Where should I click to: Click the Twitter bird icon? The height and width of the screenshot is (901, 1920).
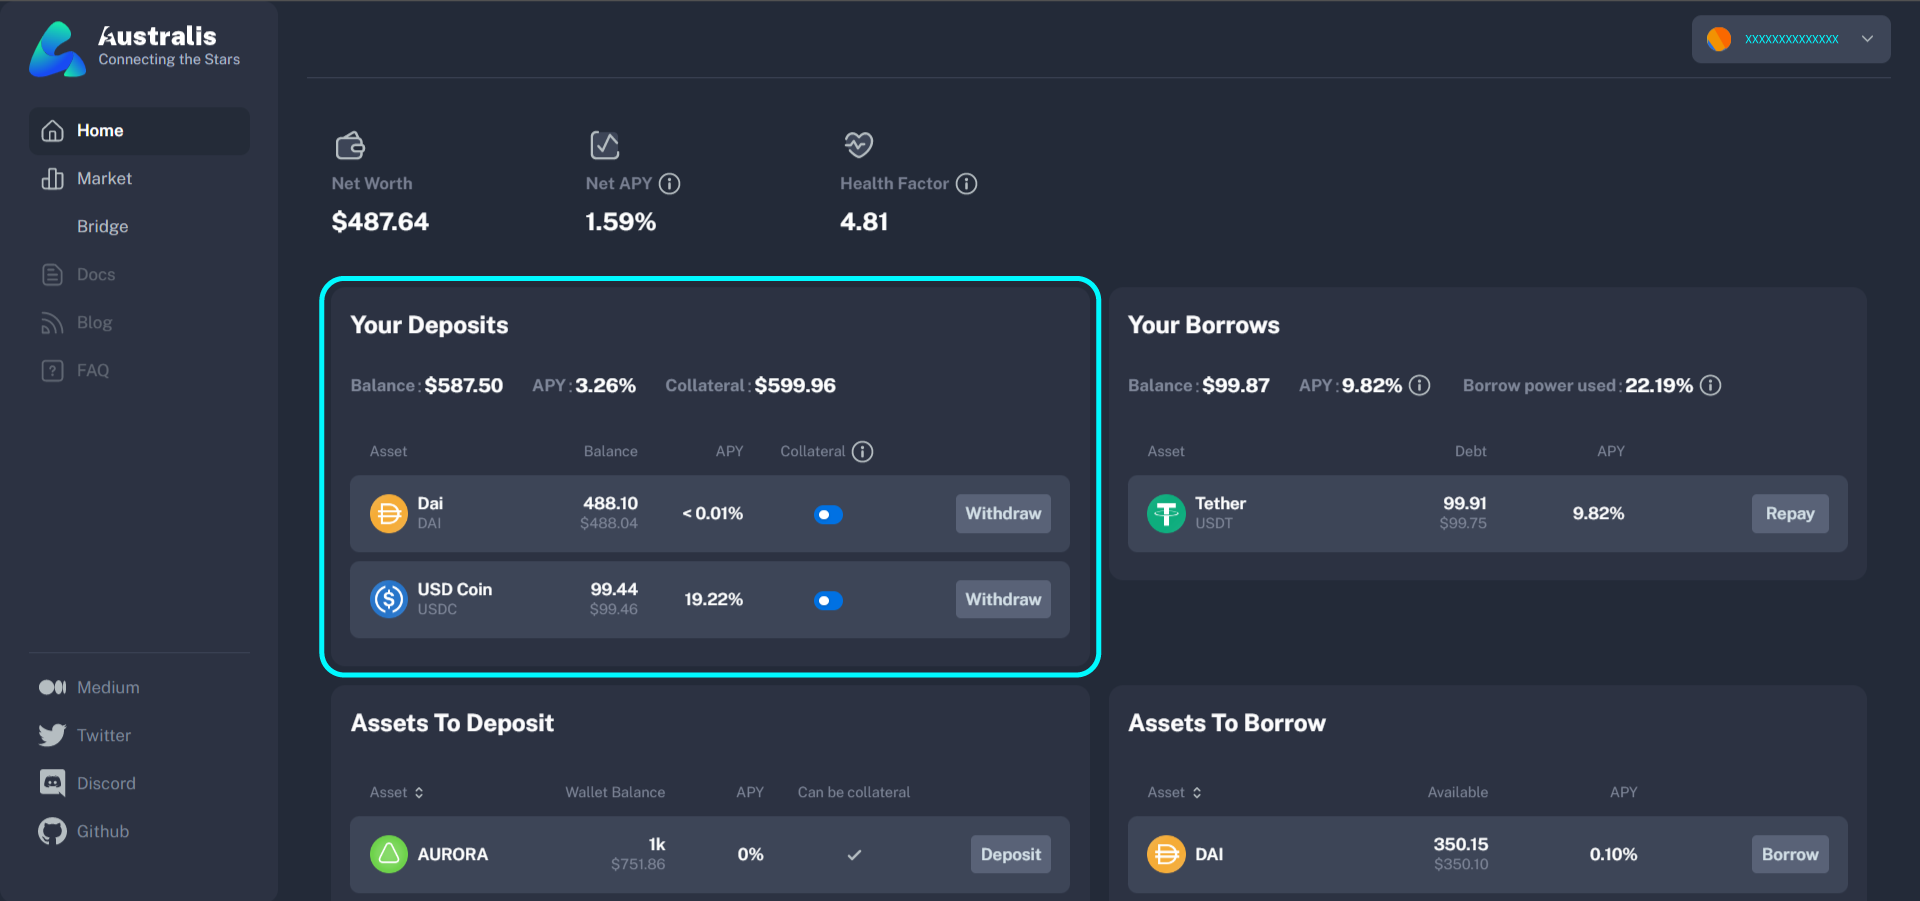52,735
